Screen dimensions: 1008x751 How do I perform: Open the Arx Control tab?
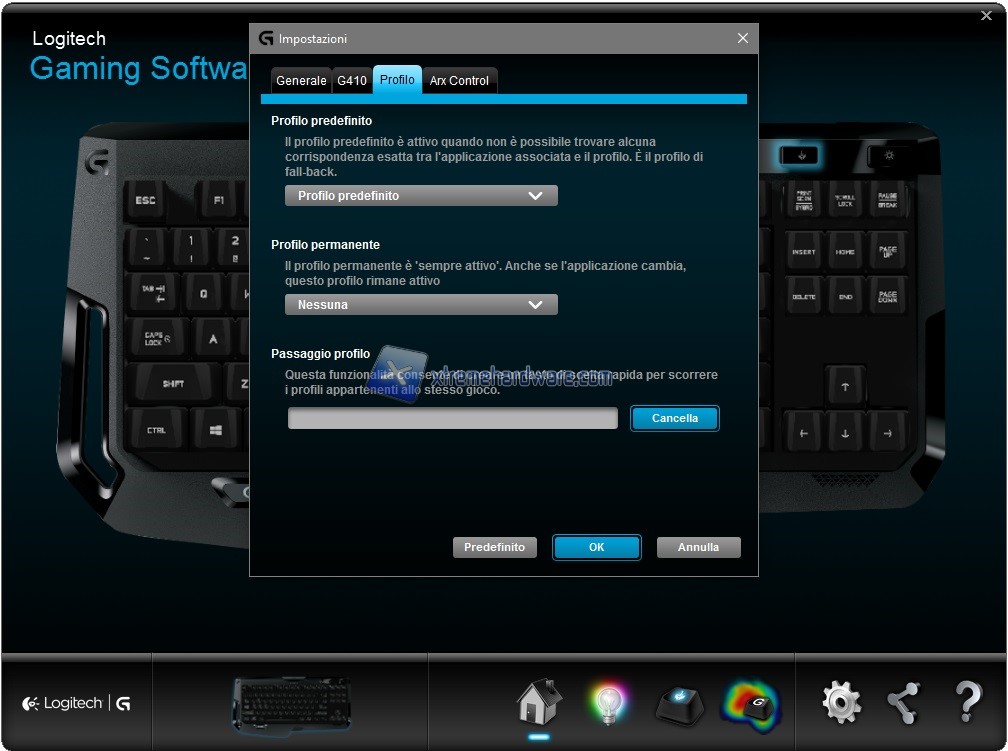[x=459, y=81]
